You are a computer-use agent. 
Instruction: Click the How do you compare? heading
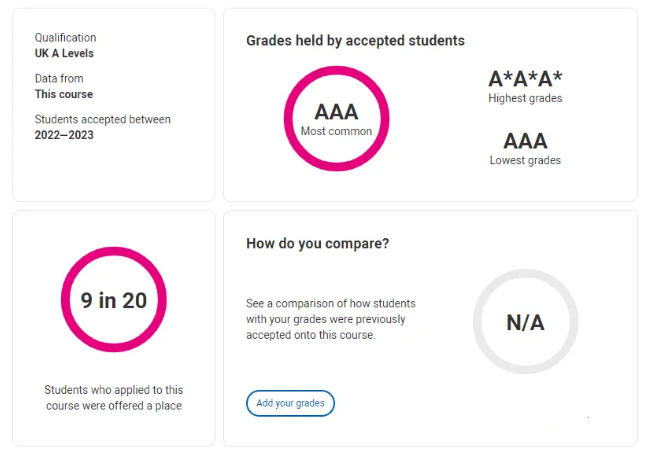tap(318, 243)
